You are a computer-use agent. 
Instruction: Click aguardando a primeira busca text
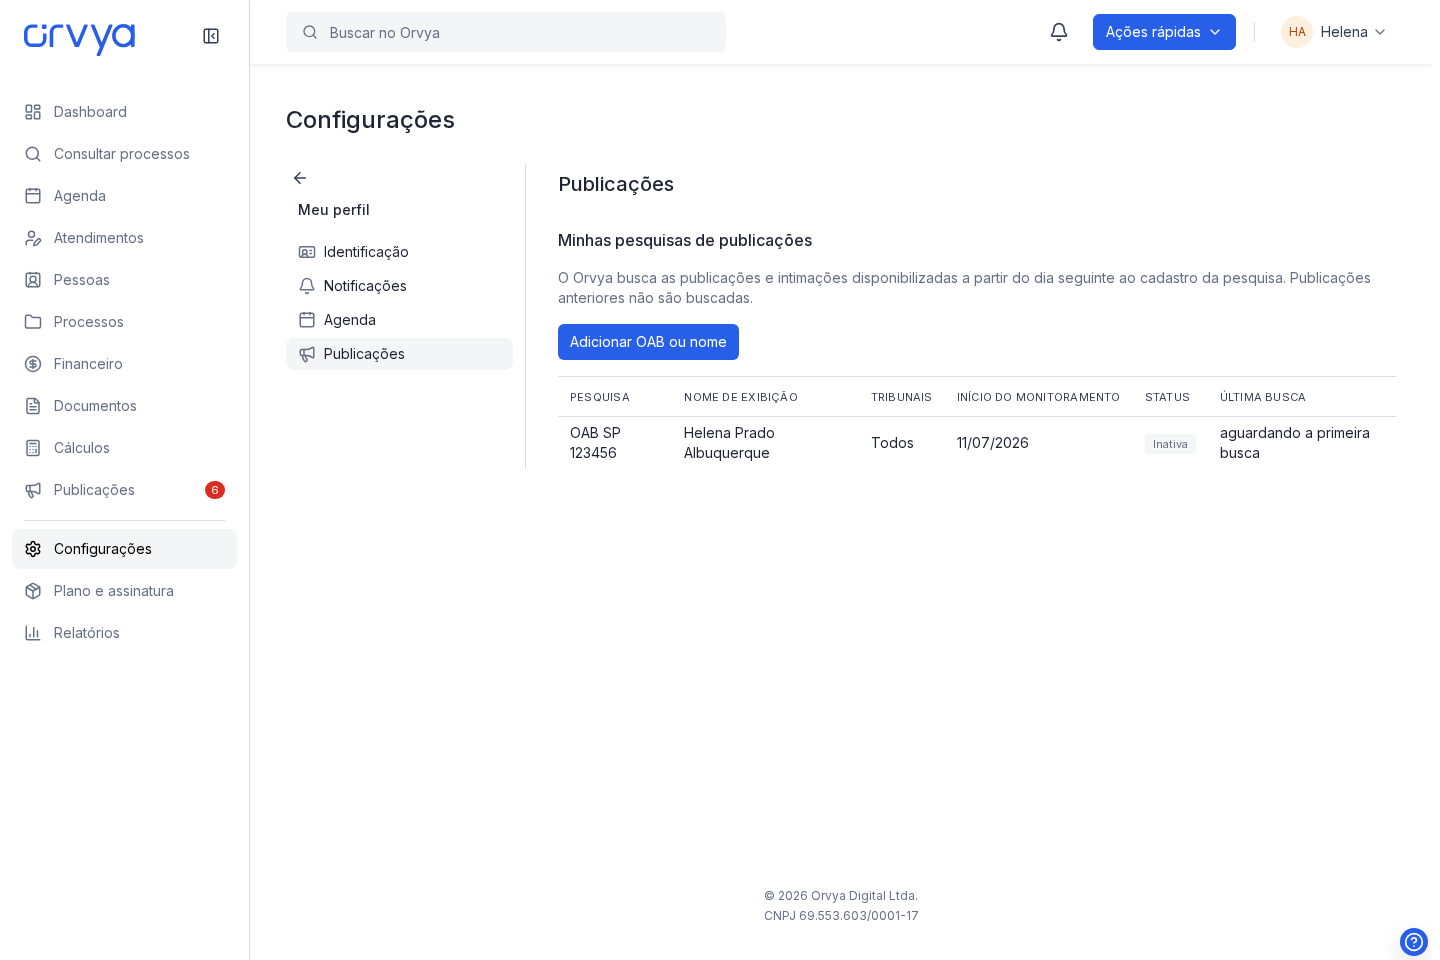1295,443
